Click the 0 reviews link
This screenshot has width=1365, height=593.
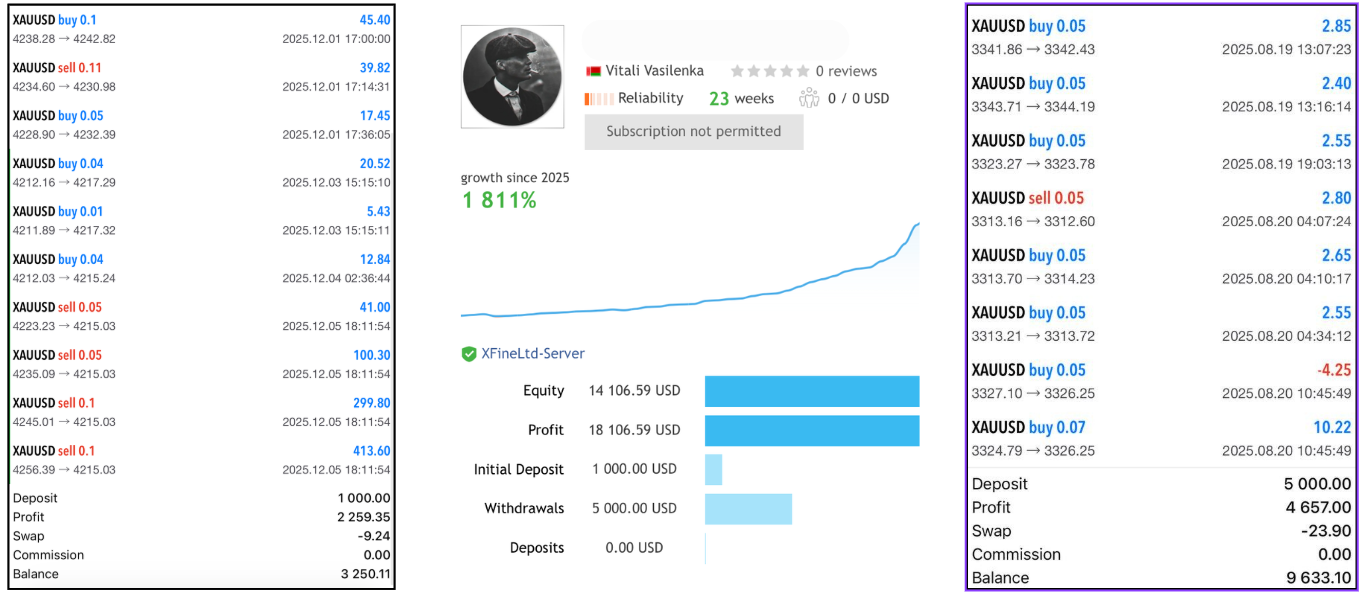pos(846,71)
